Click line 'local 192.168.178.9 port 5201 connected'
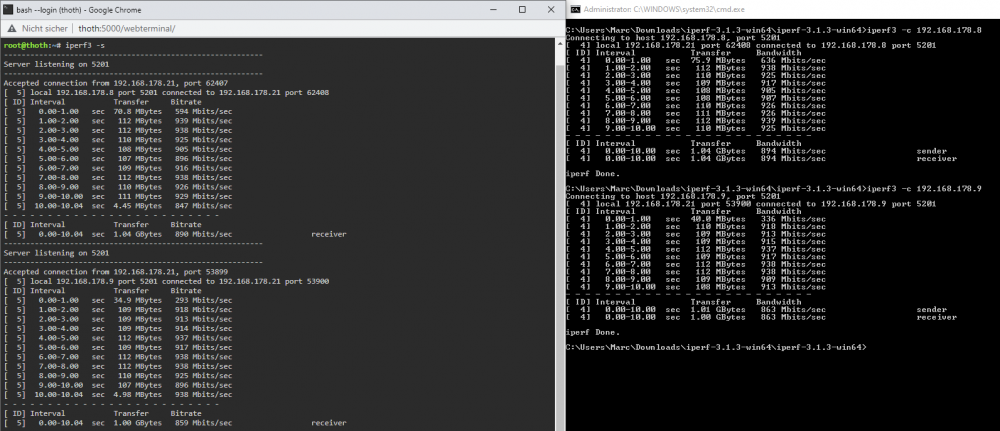 click(x=166, y=281)
